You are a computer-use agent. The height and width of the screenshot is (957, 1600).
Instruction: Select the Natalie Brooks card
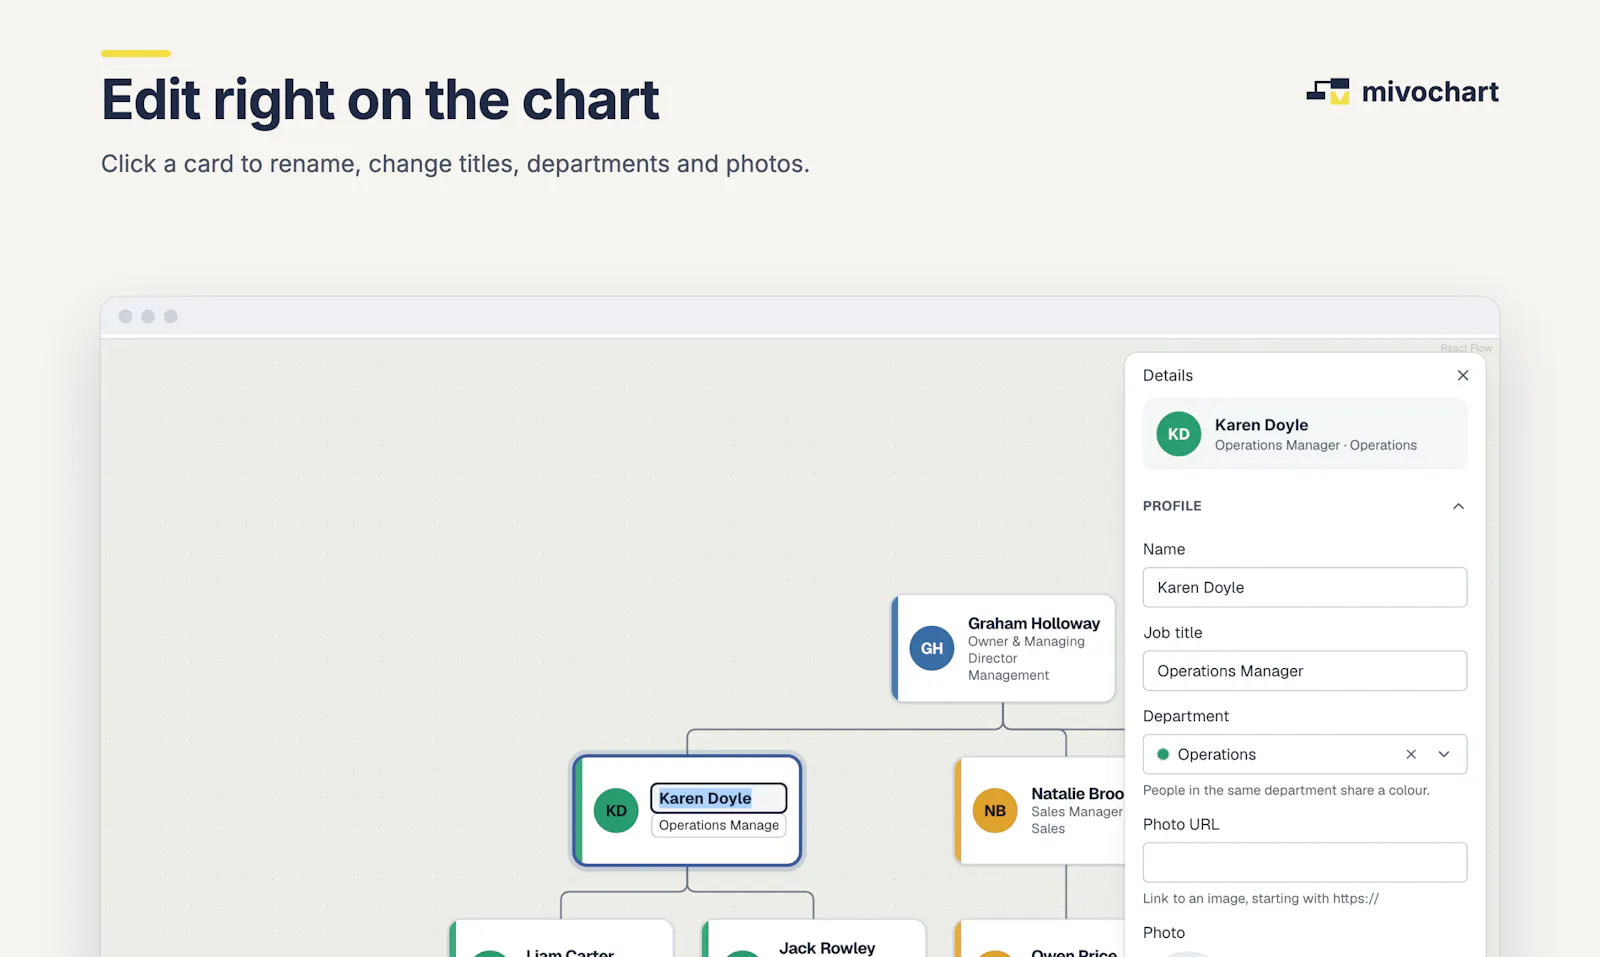click(x=1040, y=811)
